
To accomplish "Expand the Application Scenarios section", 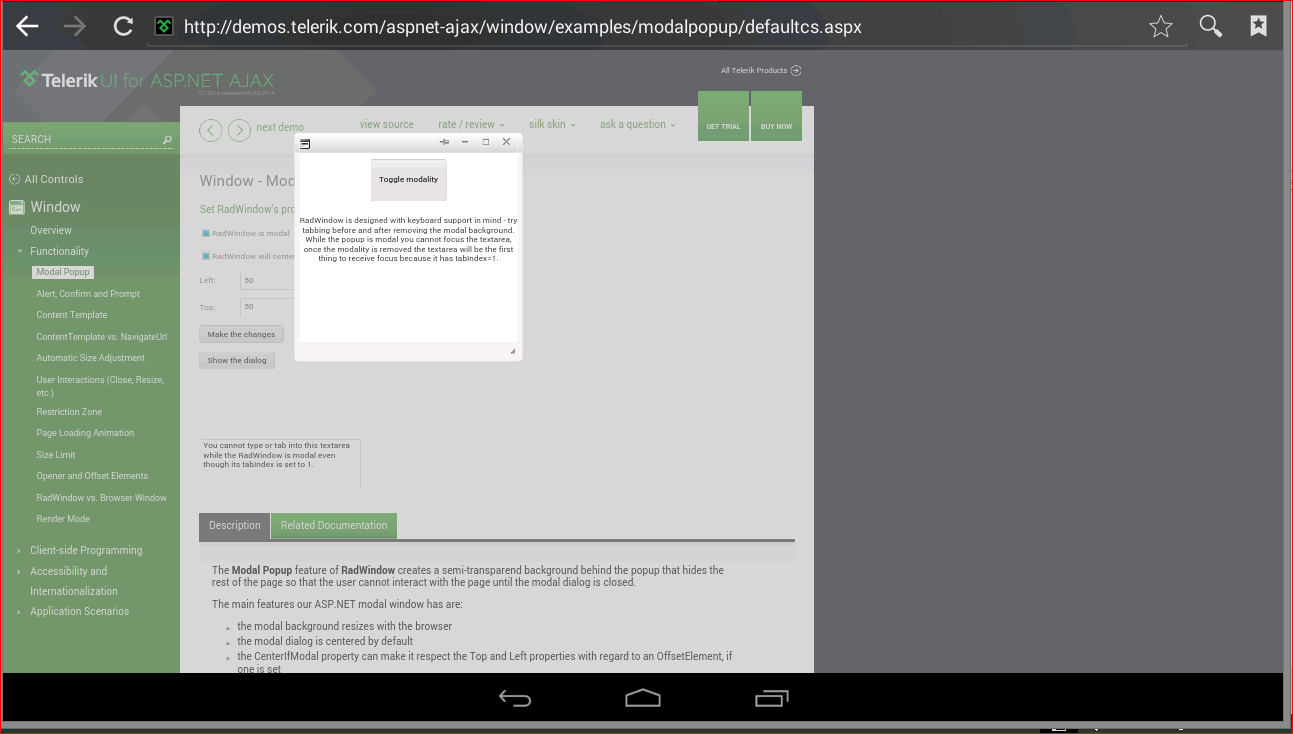I will pos(19,612).
